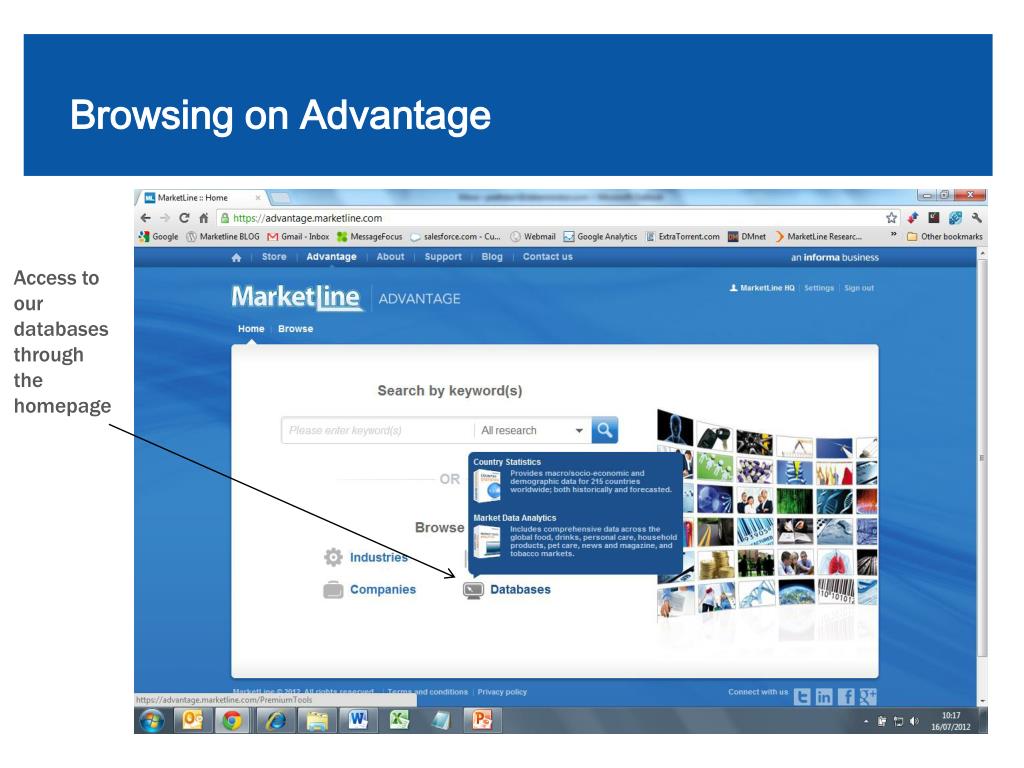The height and width of the screenshot is (768, 1024).
Task: Open the Privacy policy link
Action: pos(502,692)
